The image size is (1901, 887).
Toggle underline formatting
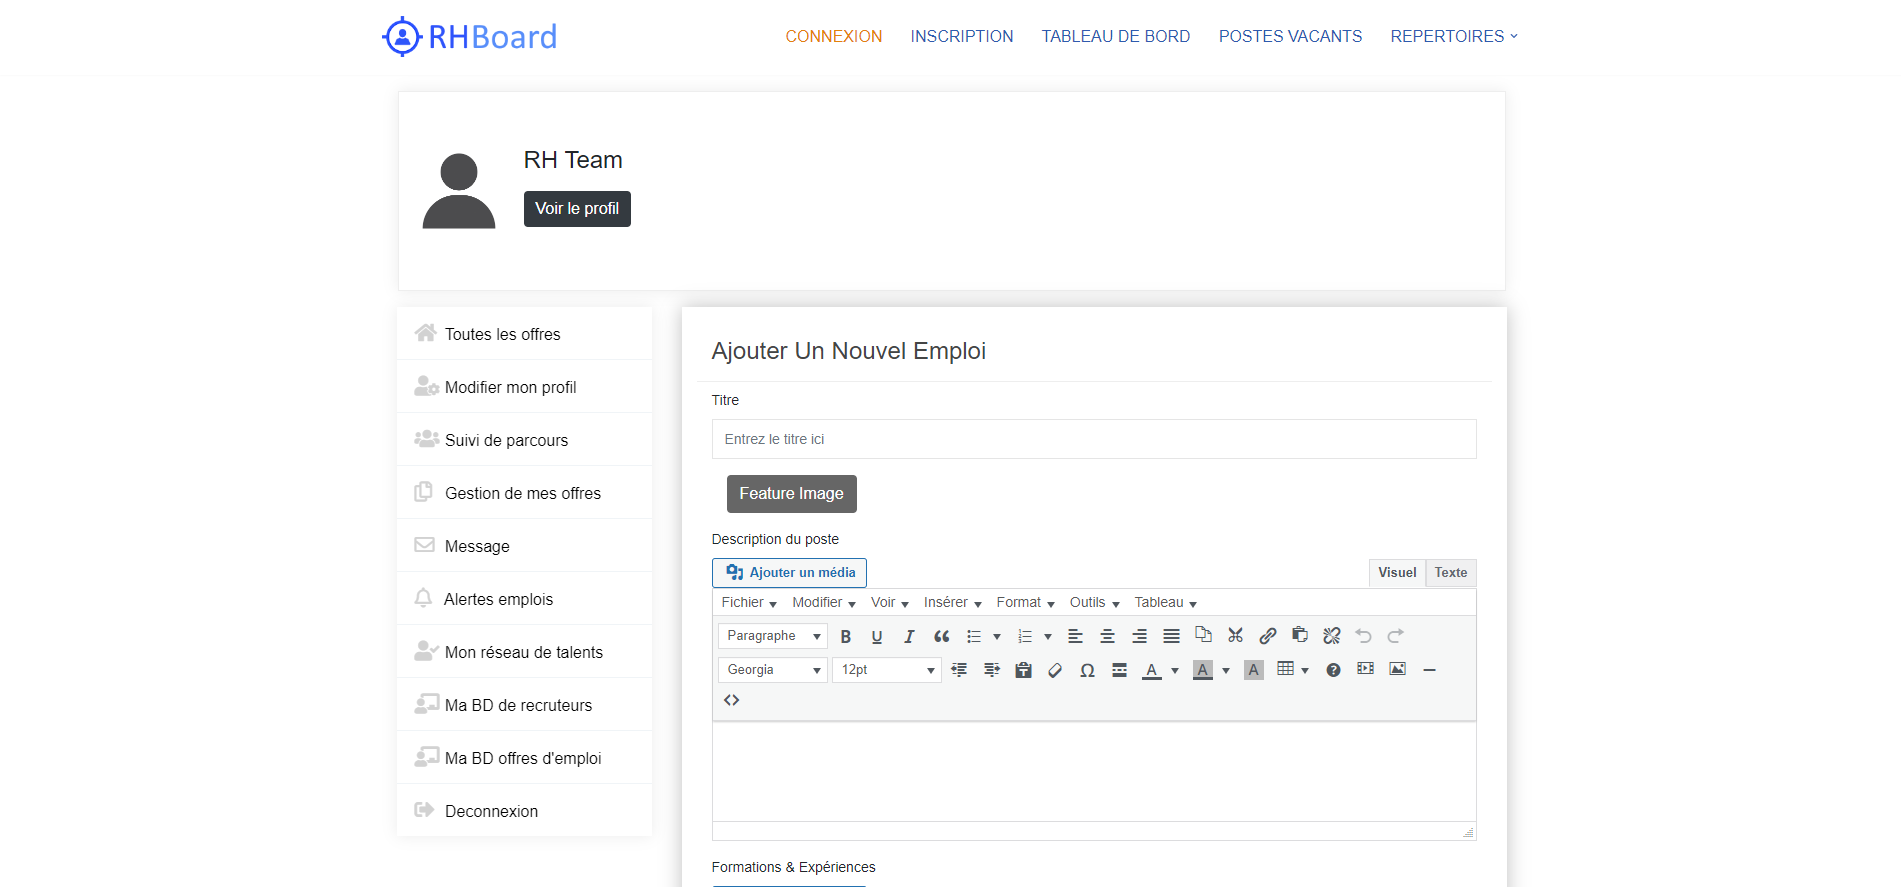pyautogui.click(x=877, y=636)
